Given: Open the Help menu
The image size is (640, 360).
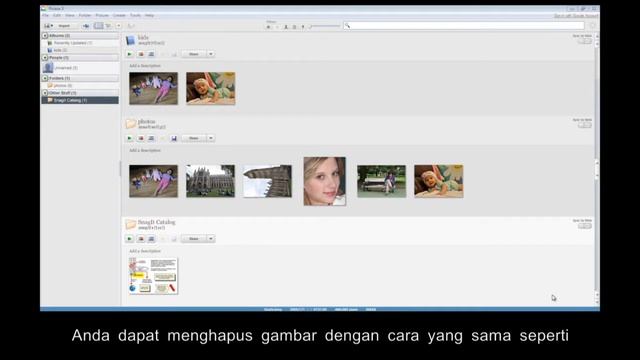Looking at the screenshot, I should tap(149, 16).
